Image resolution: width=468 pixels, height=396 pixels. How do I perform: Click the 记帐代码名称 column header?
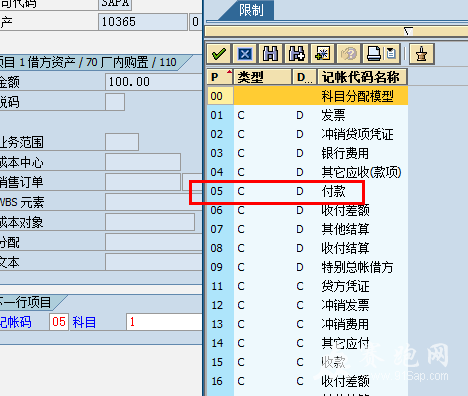coord(362,77)
